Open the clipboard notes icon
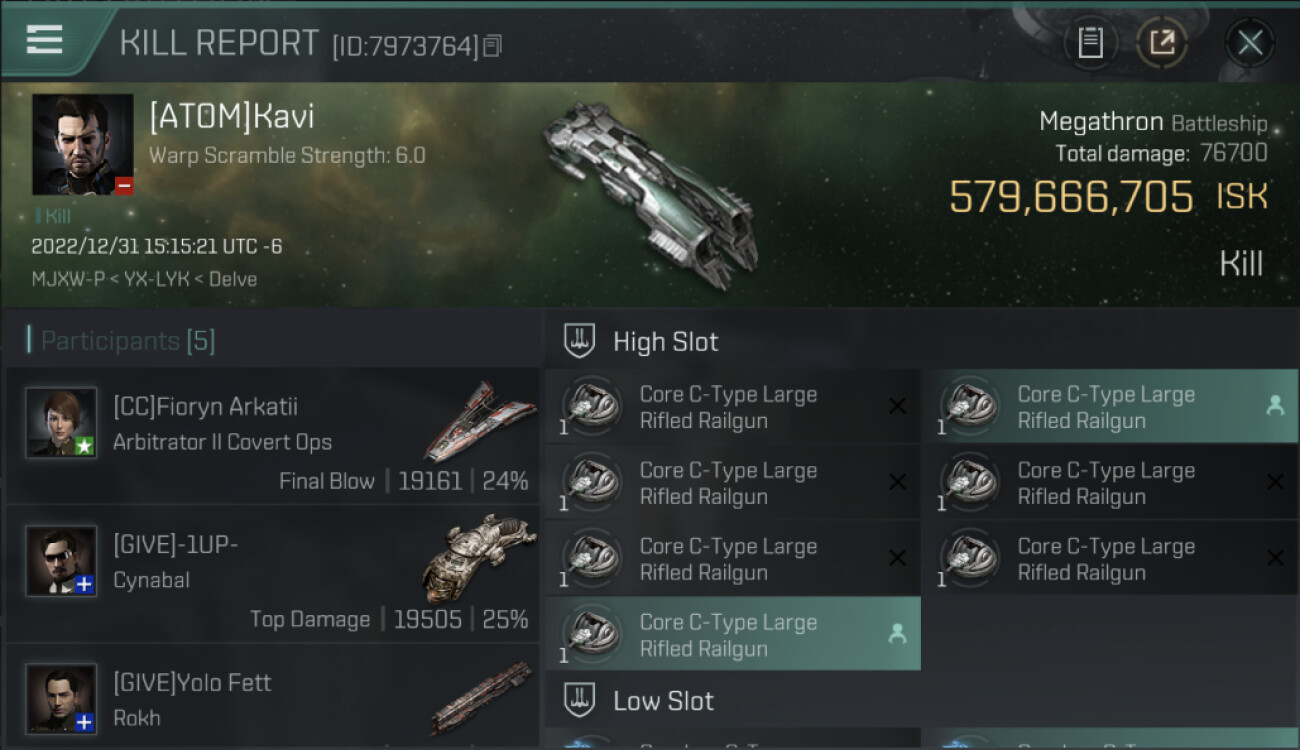 1090,42
